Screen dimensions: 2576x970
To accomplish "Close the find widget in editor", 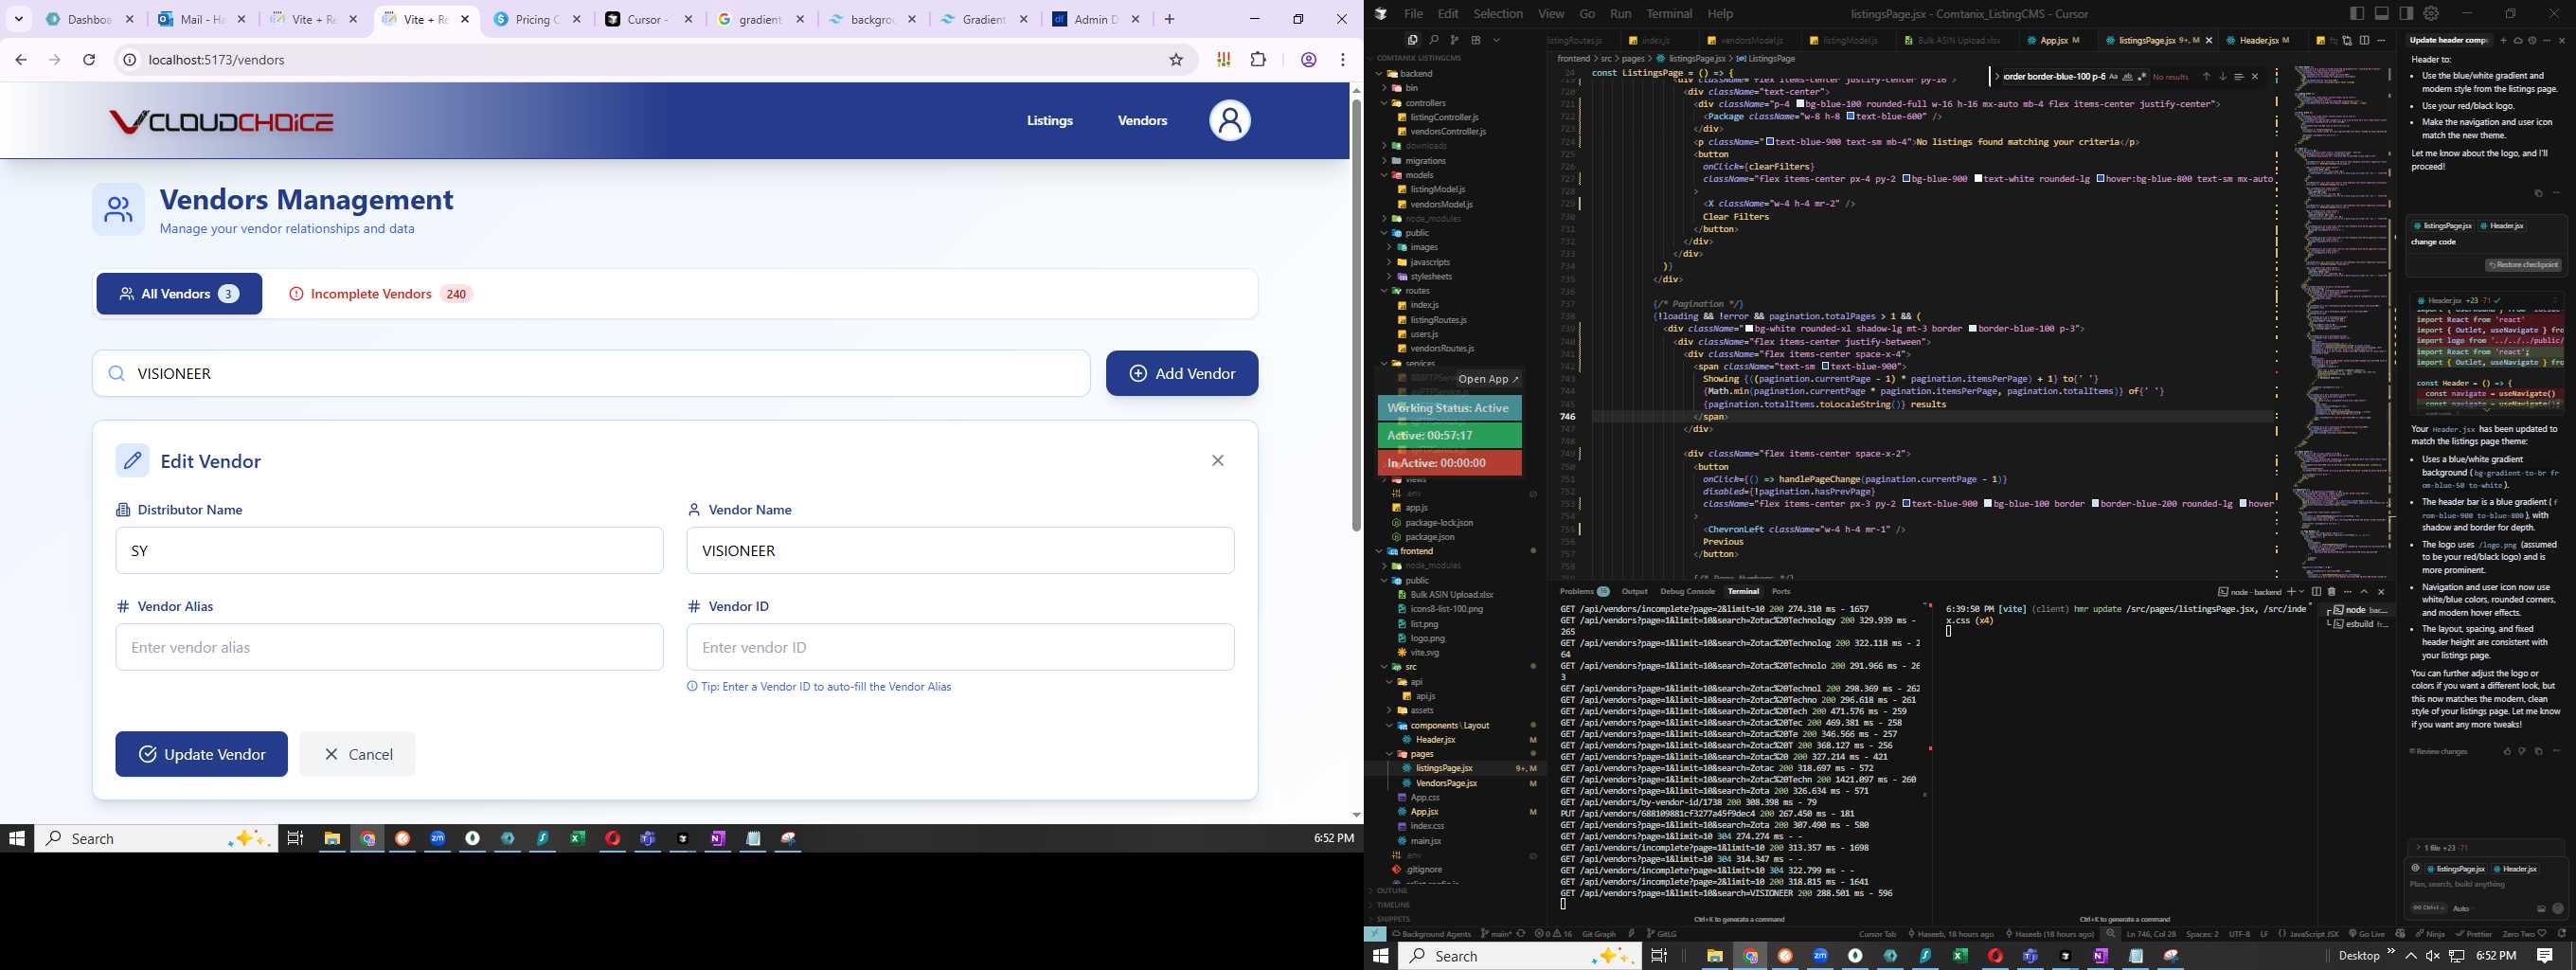I will click(x=2255, y=77).
